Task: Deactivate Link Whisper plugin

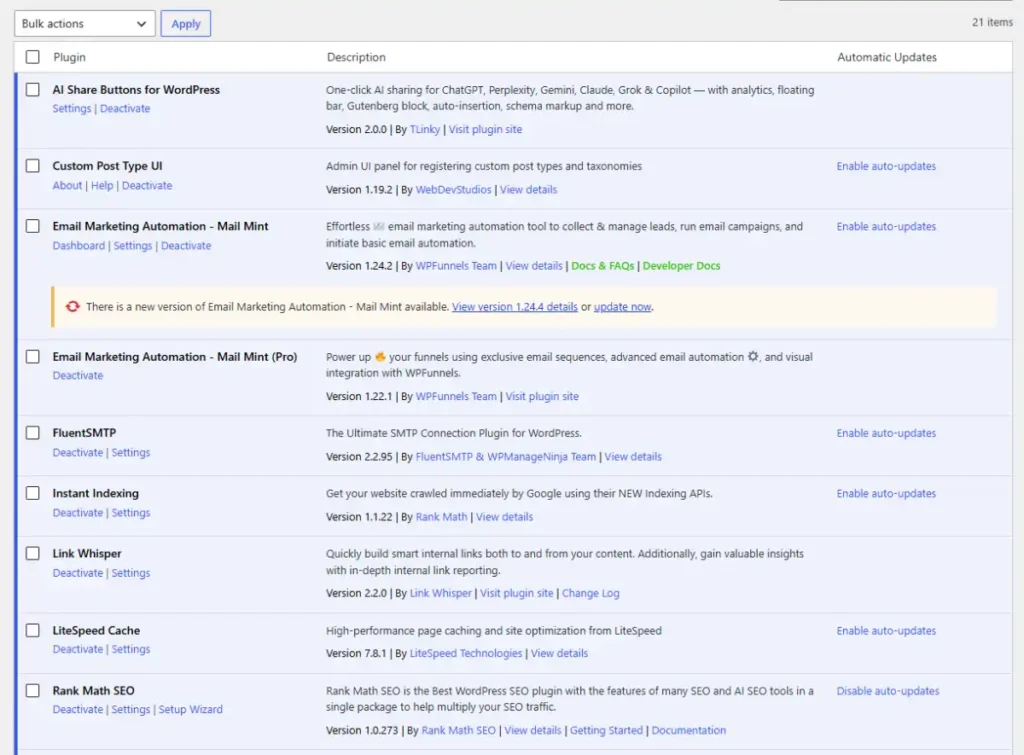Action: pos(78,573)
